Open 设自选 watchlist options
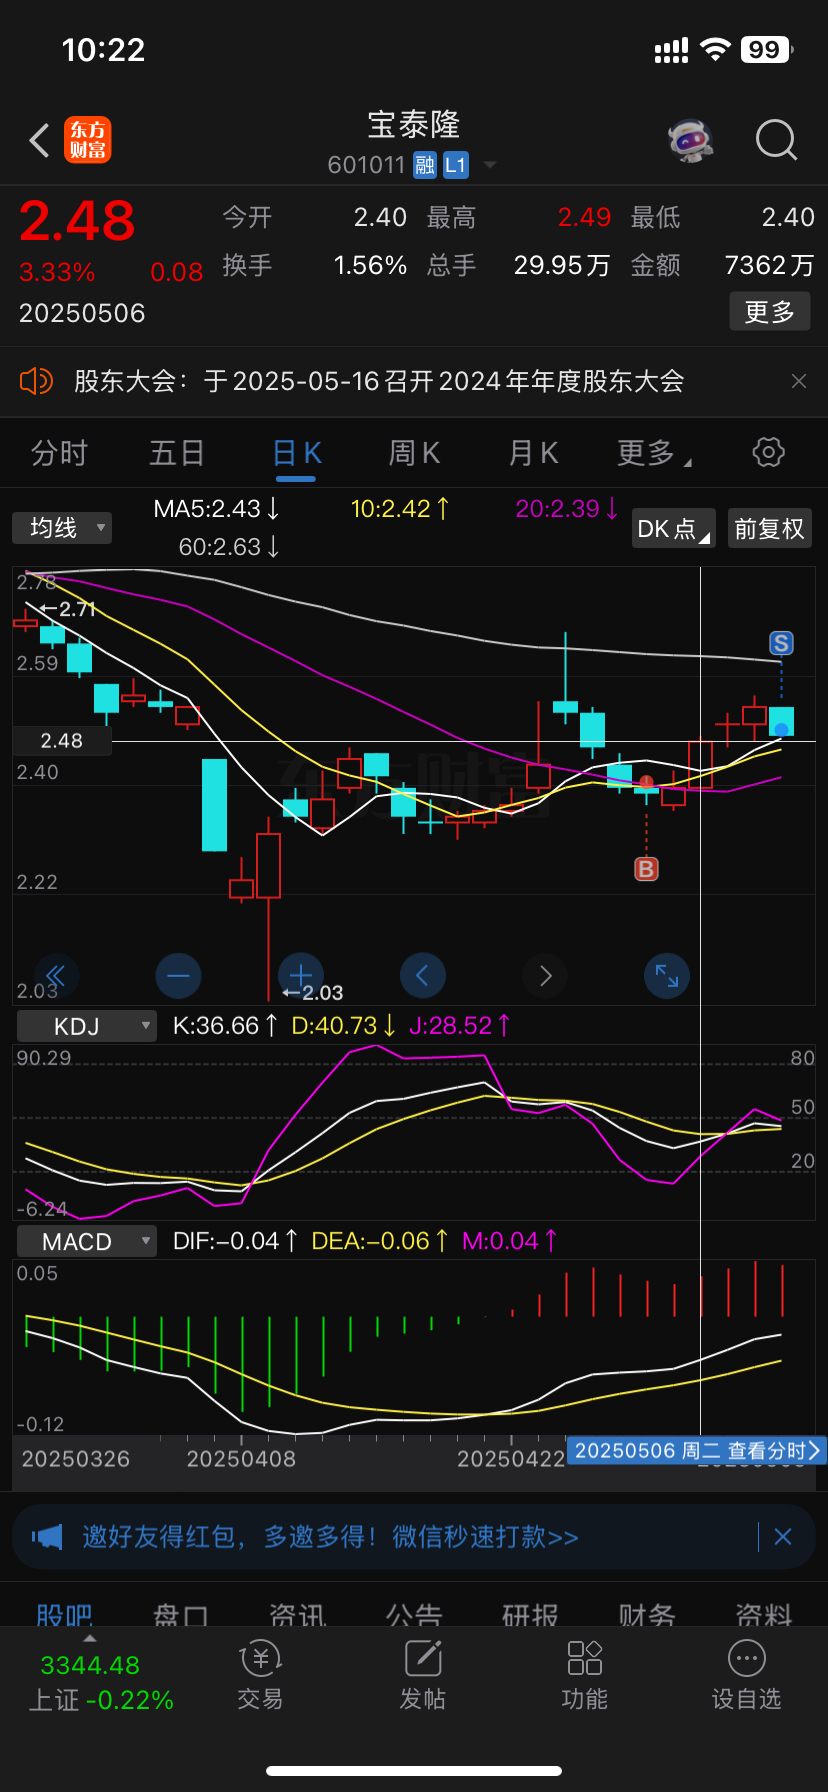This screenshot has height=1792, width=828. 747,1675
